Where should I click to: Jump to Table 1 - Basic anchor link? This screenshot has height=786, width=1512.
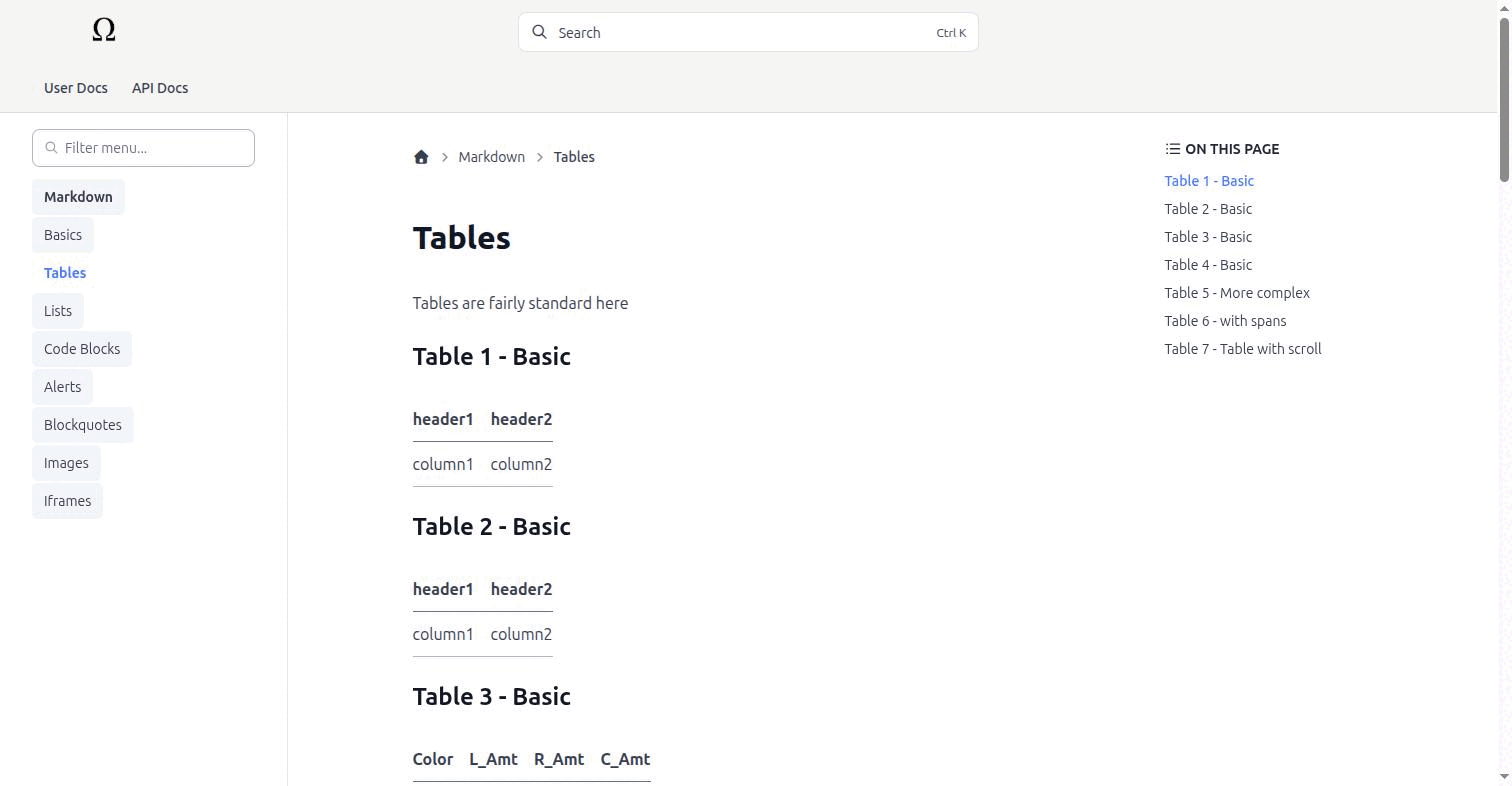click(1209, 181)
